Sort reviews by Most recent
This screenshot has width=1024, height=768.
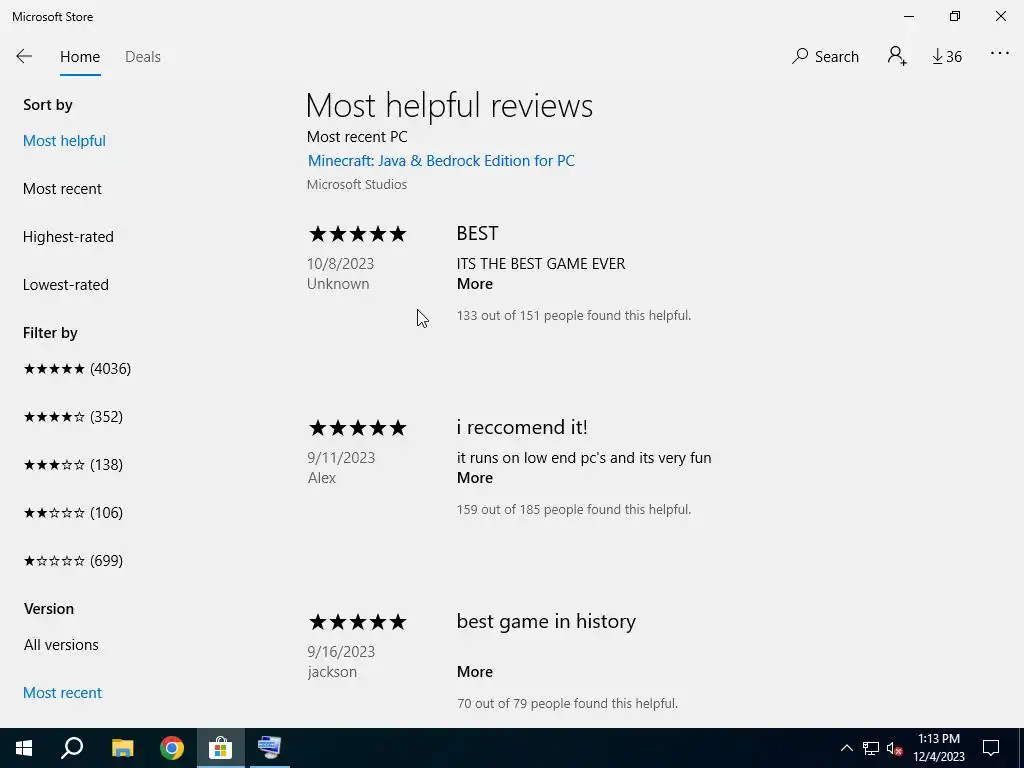(x=62, y=189)
